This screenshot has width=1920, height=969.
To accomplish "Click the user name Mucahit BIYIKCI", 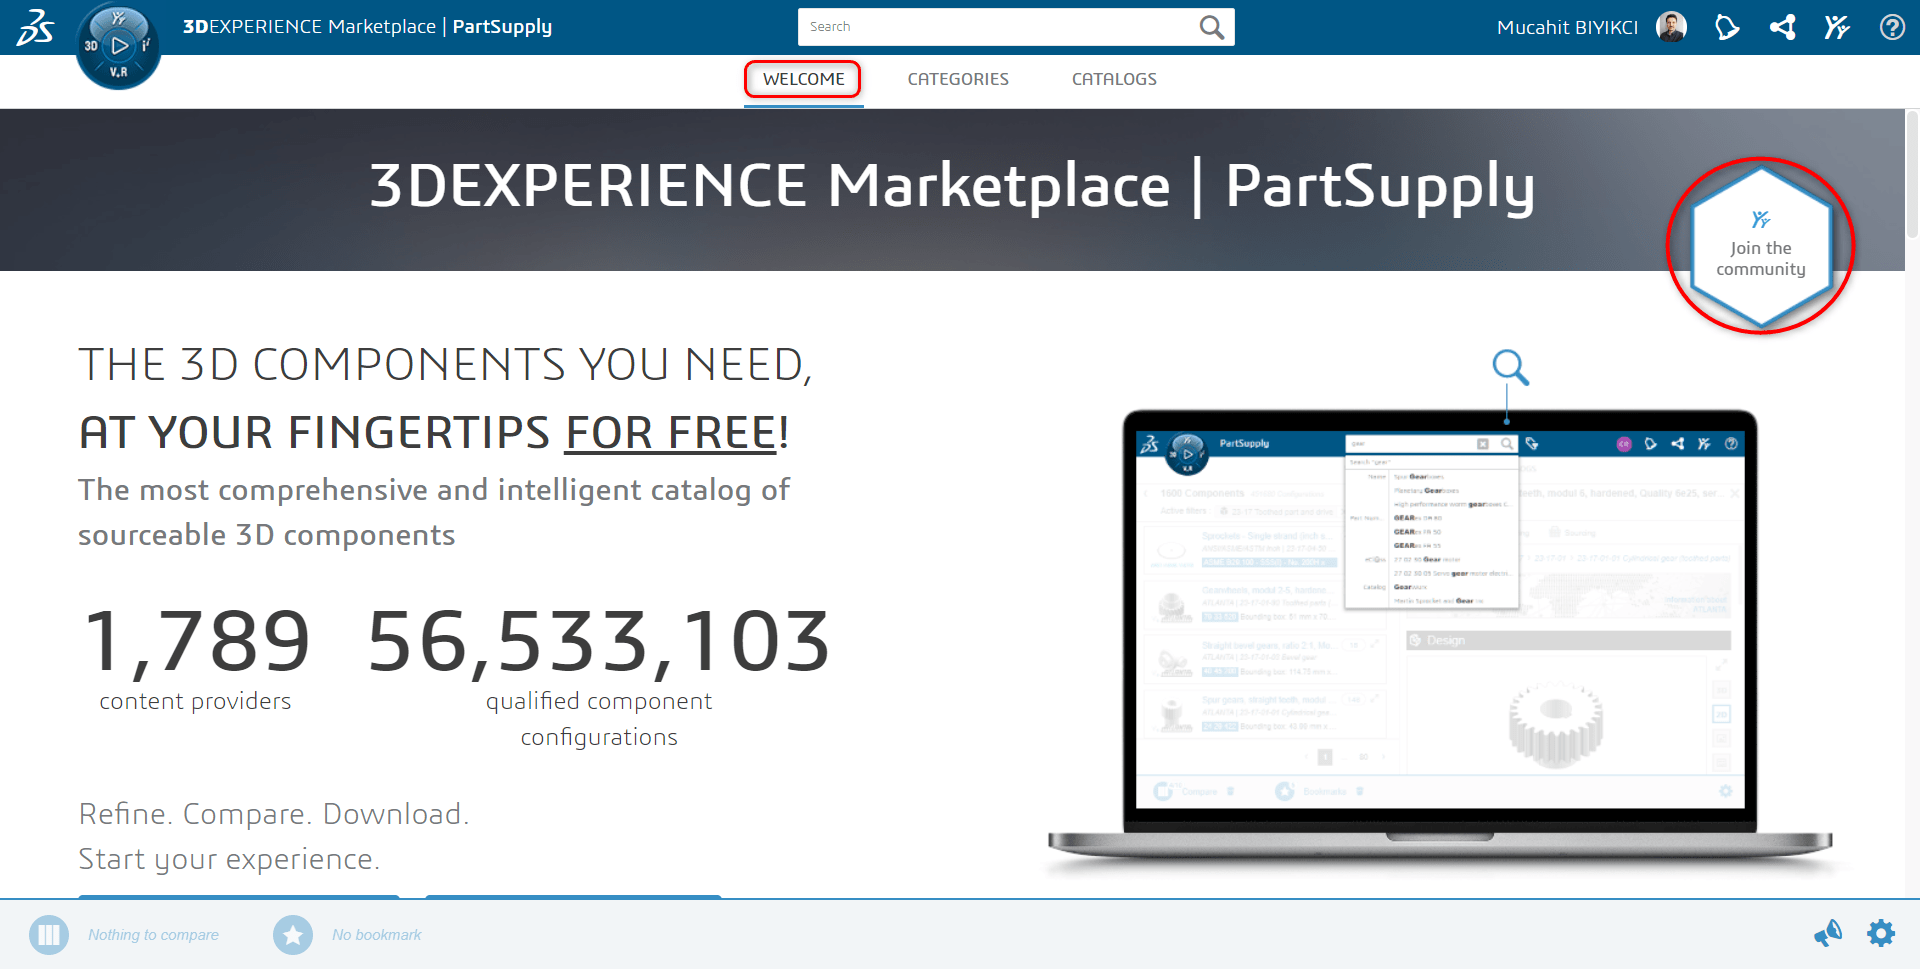I will coord(1567,27).
